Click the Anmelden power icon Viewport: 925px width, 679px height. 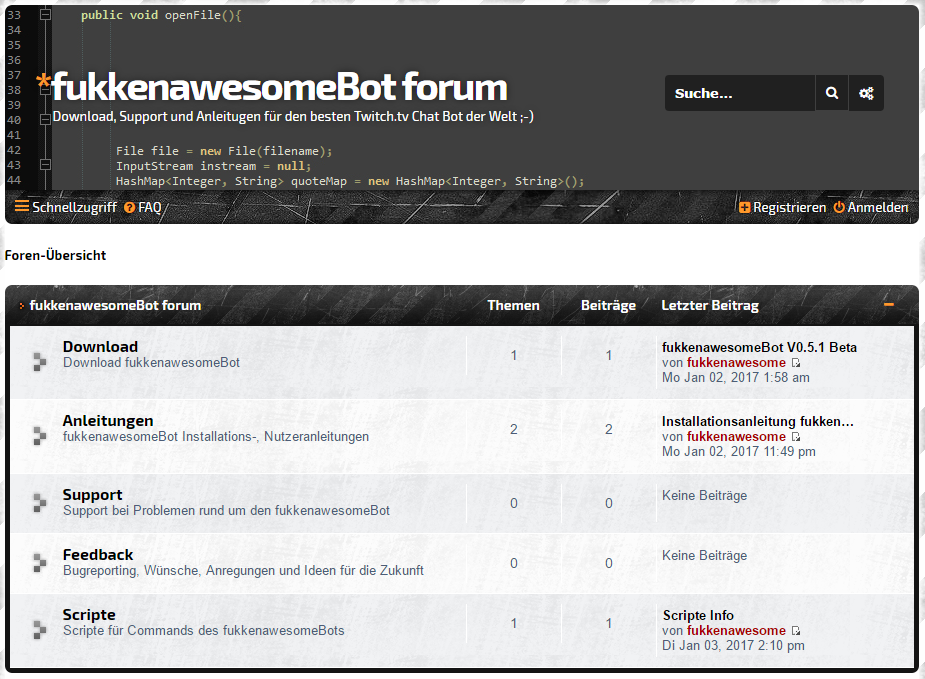[x=839, y=207]
